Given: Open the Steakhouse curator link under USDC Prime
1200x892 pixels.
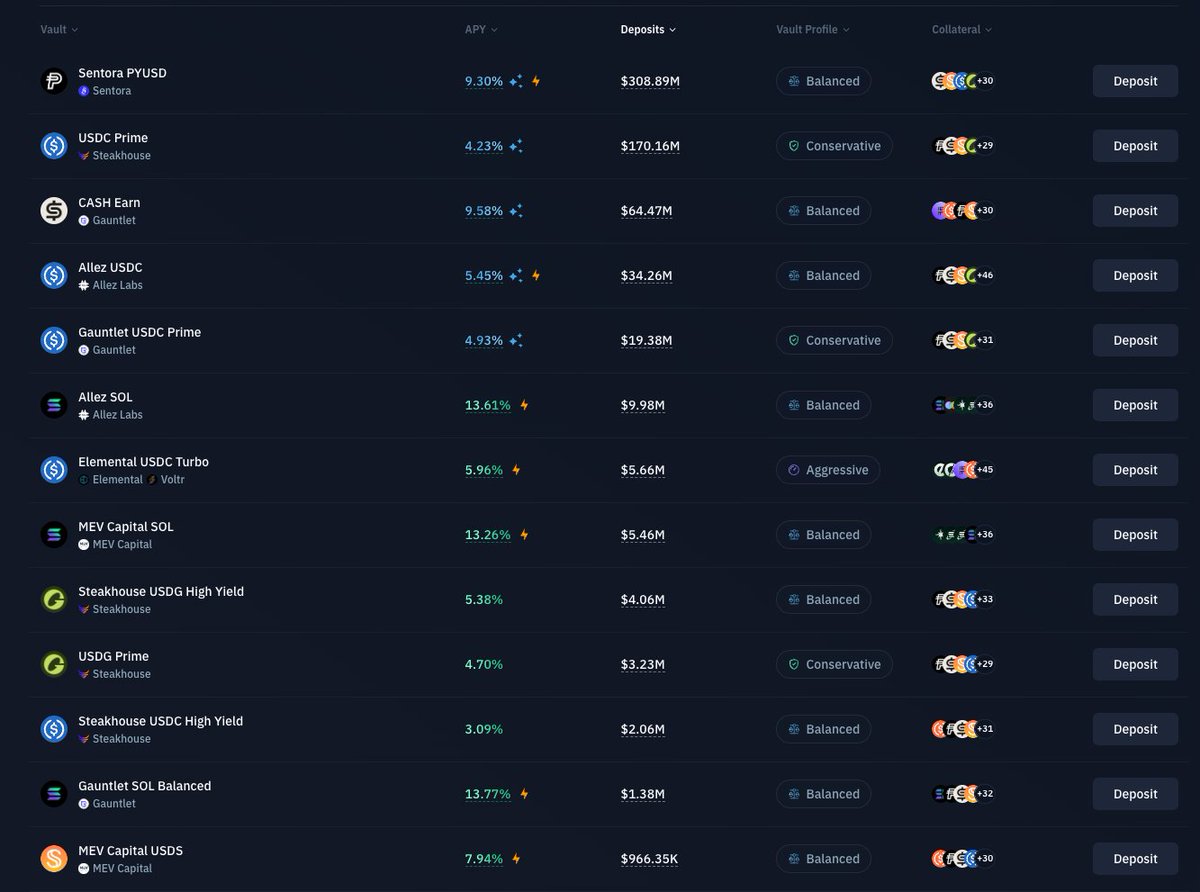Looking at the screenshot, I should click(x=115, y=156).
